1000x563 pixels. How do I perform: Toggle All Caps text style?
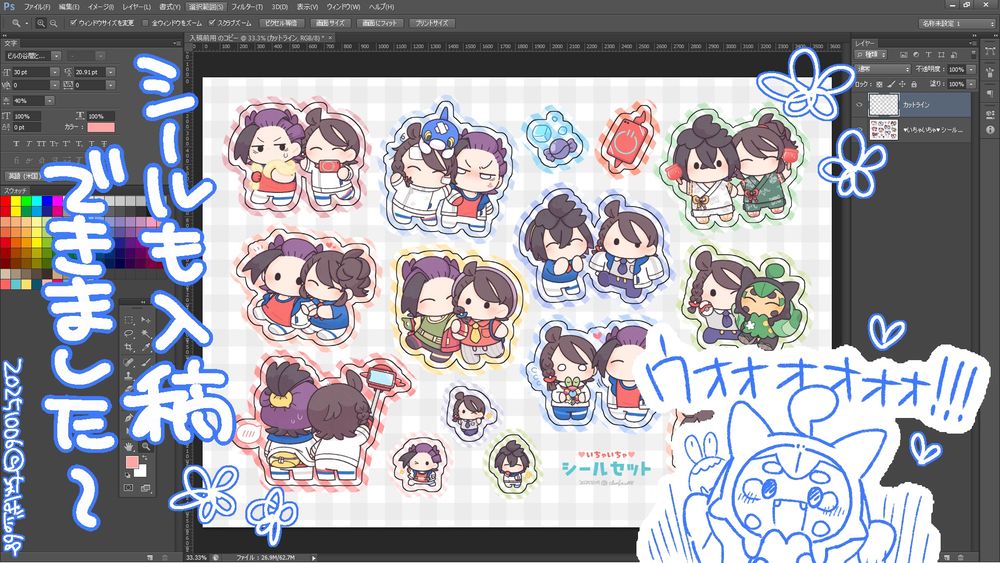pos(41,144)
